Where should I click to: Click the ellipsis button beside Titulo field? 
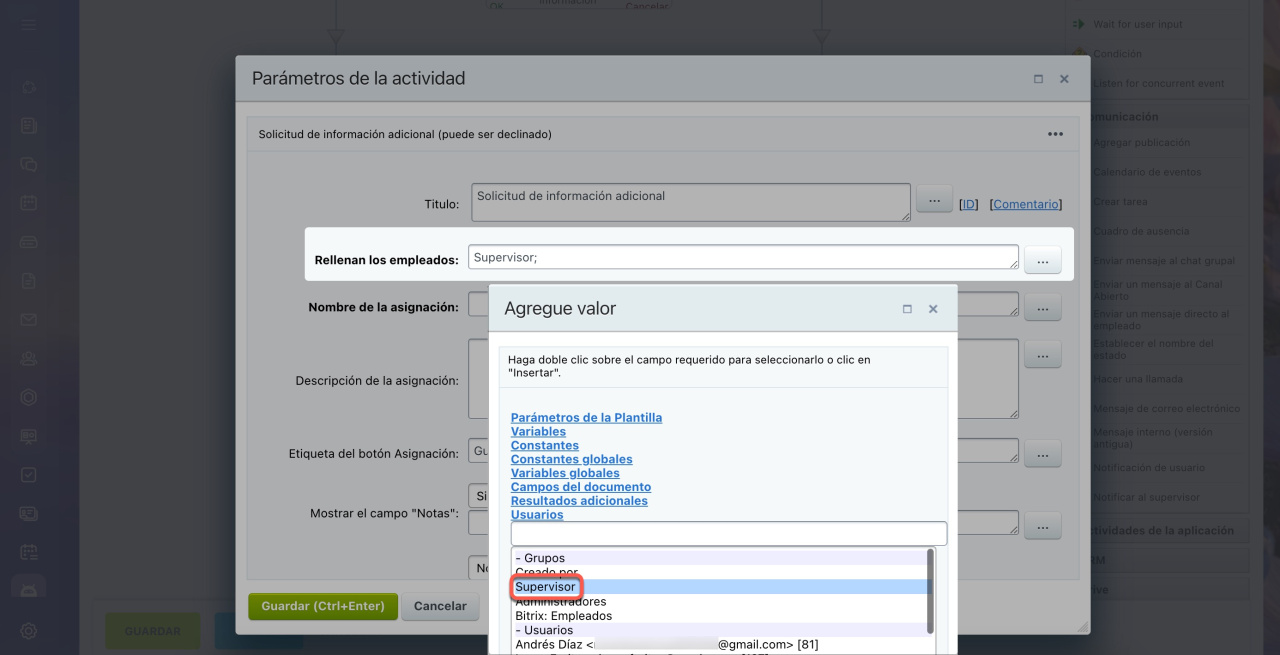point(934,200)
